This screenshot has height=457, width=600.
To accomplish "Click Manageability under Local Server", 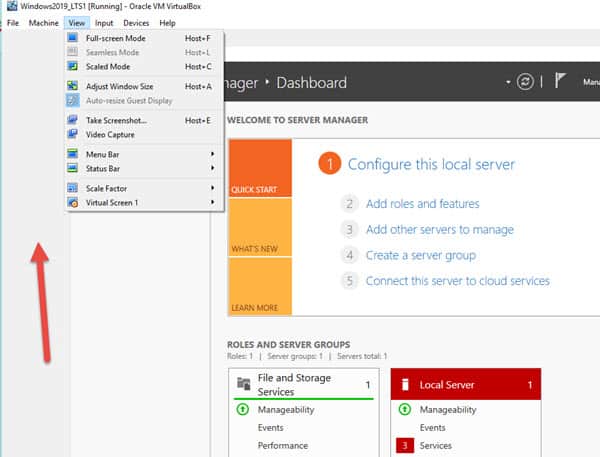I will [x=448, y=410].
